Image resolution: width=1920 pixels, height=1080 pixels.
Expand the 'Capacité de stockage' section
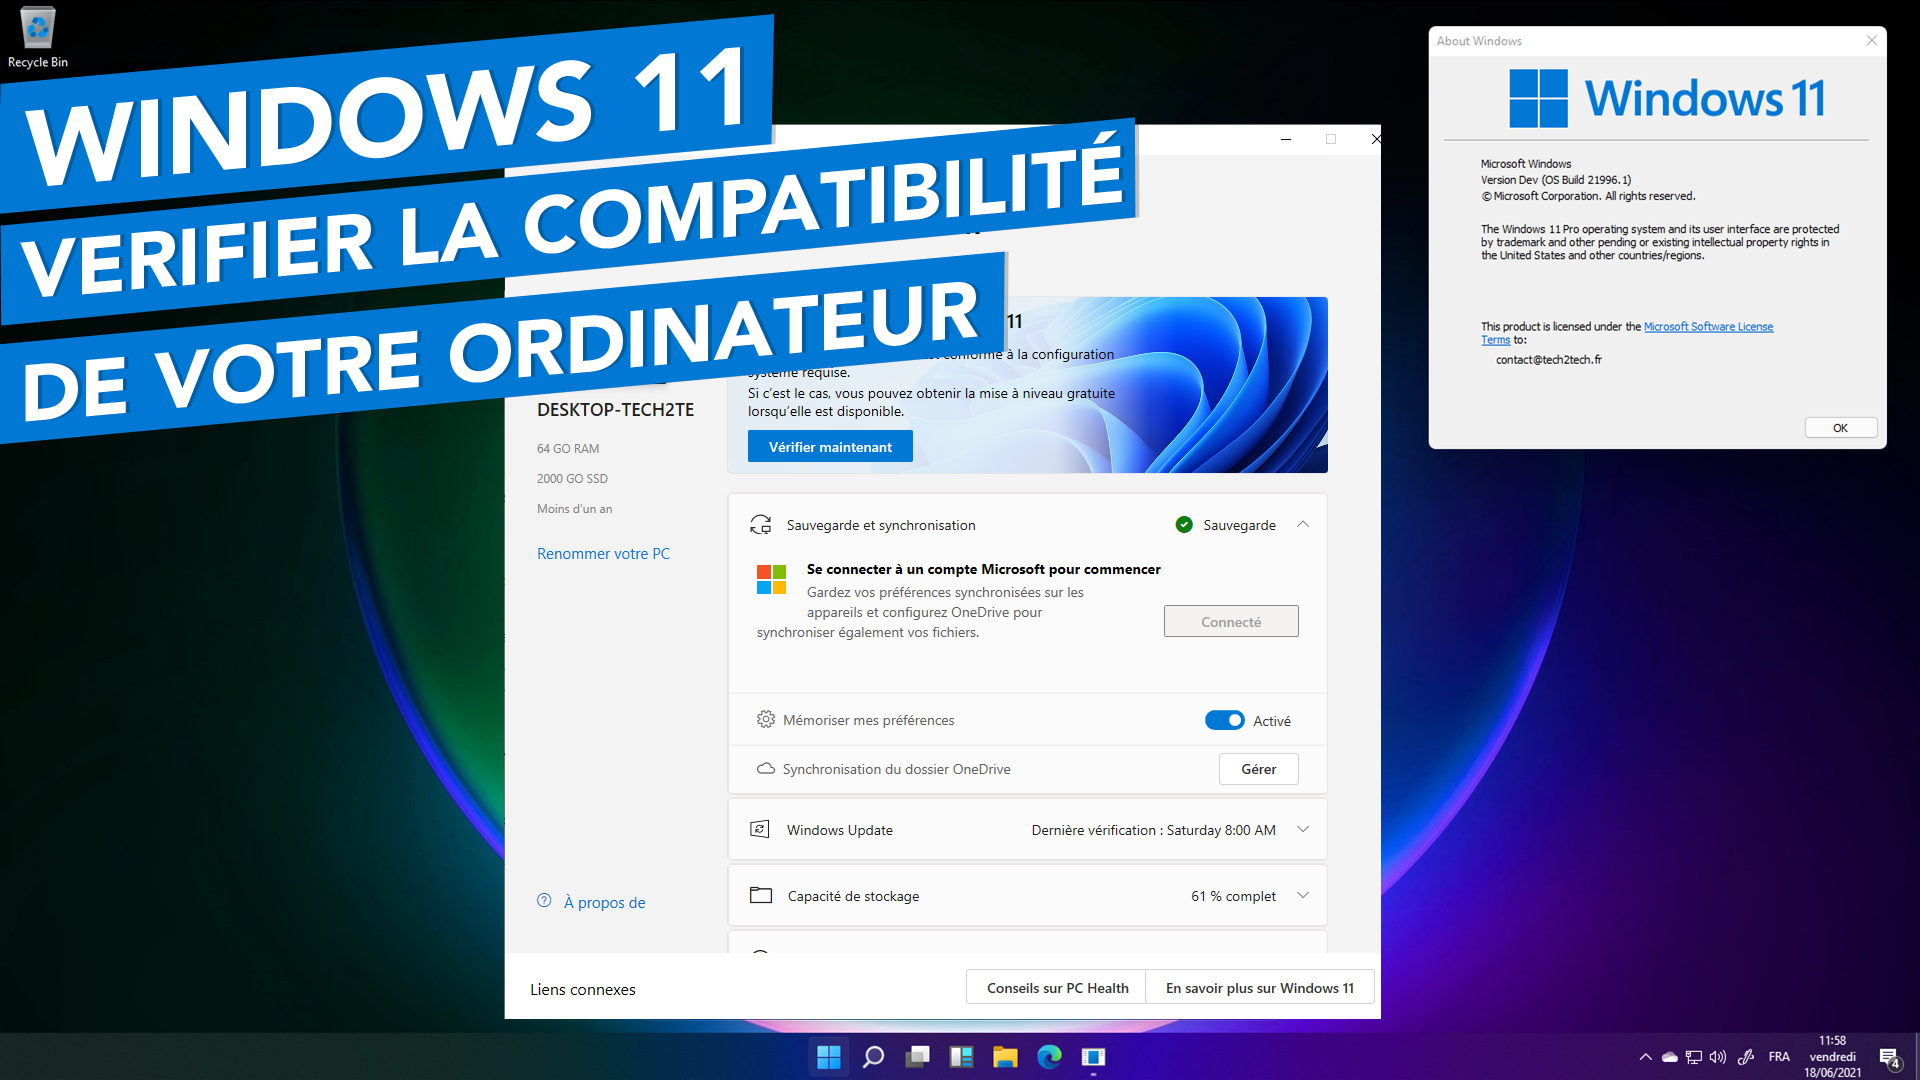(1303, 895)
